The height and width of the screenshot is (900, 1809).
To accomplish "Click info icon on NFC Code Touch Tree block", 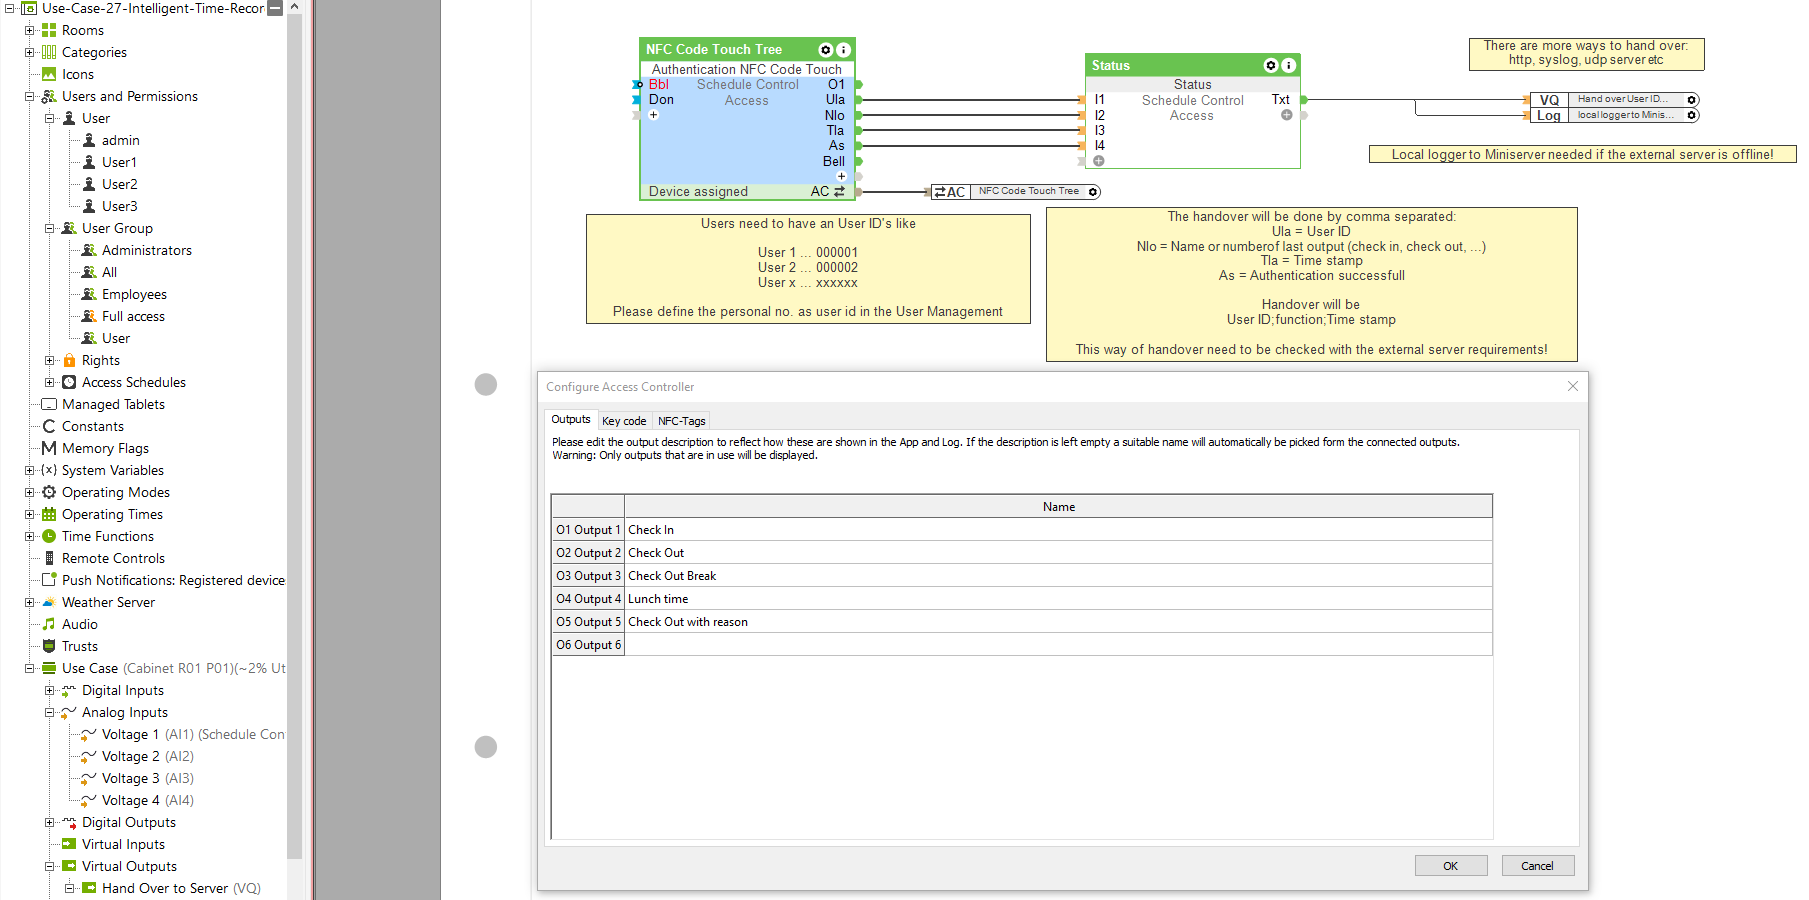I will click(x=843, y=50).
